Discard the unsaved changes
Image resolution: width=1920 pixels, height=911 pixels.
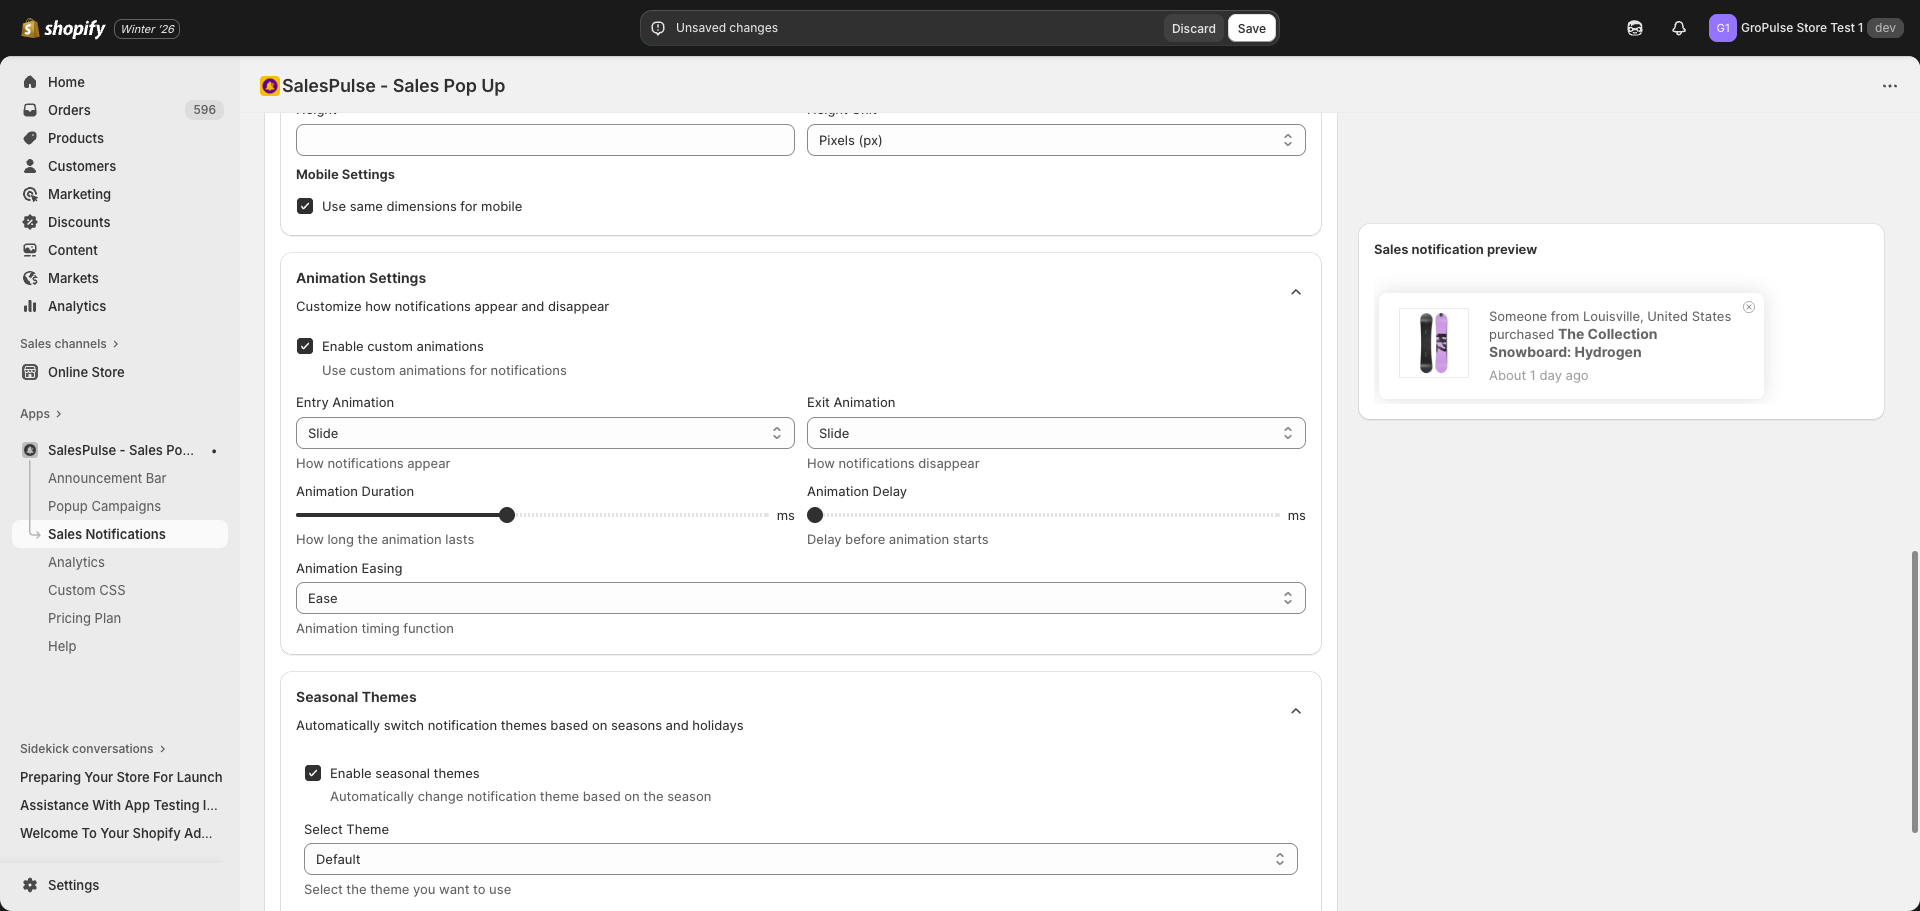[1193, 28]
